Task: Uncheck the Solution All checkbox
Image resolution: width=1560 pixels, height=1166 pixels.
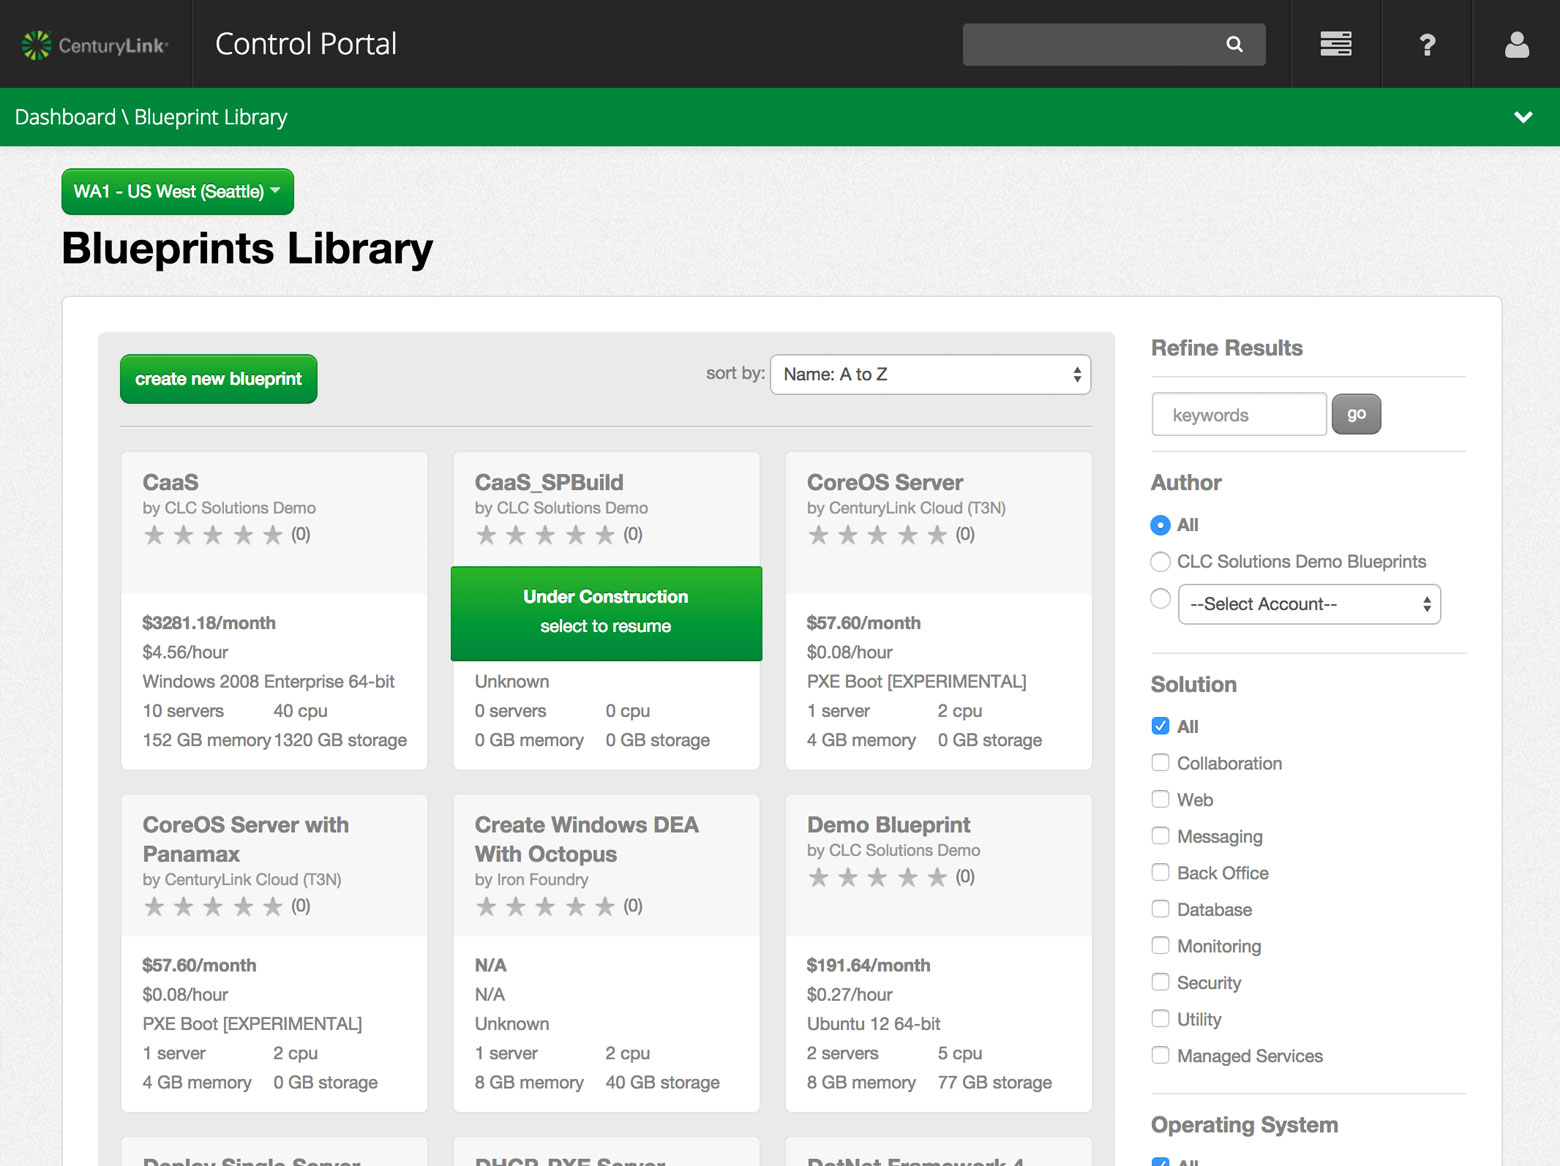Action: click(x=1160, y=726)
